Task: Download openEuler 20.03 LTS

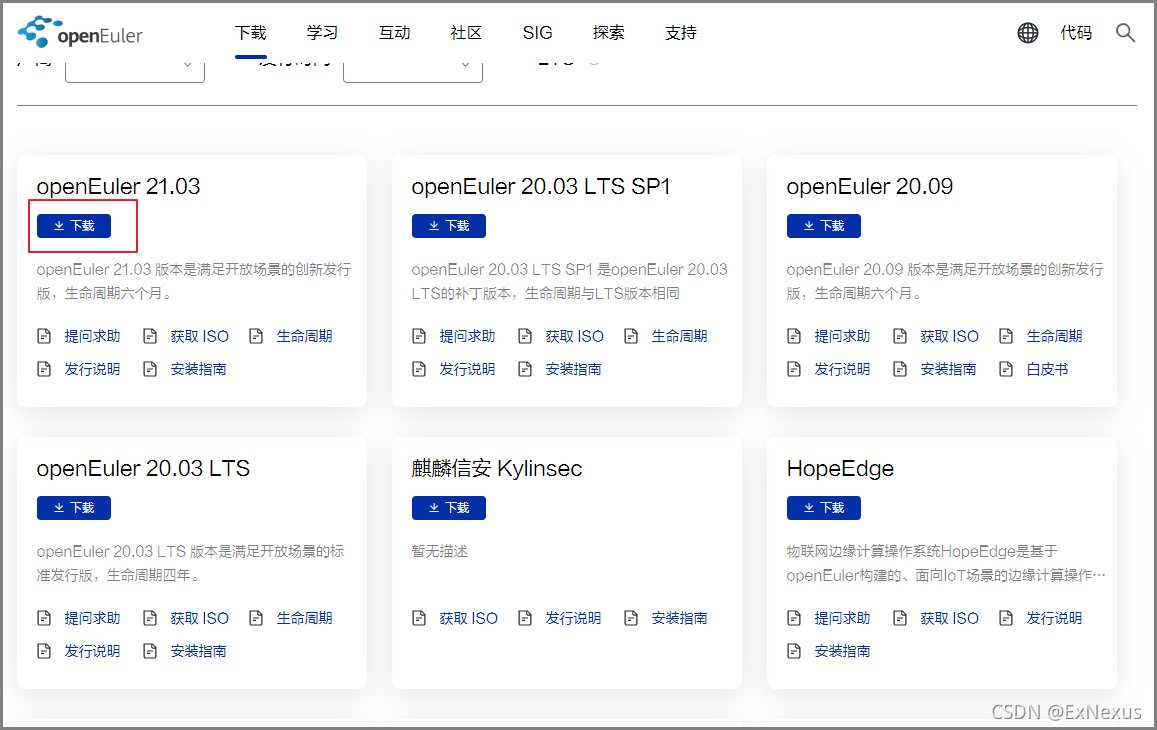Action: 74,508
